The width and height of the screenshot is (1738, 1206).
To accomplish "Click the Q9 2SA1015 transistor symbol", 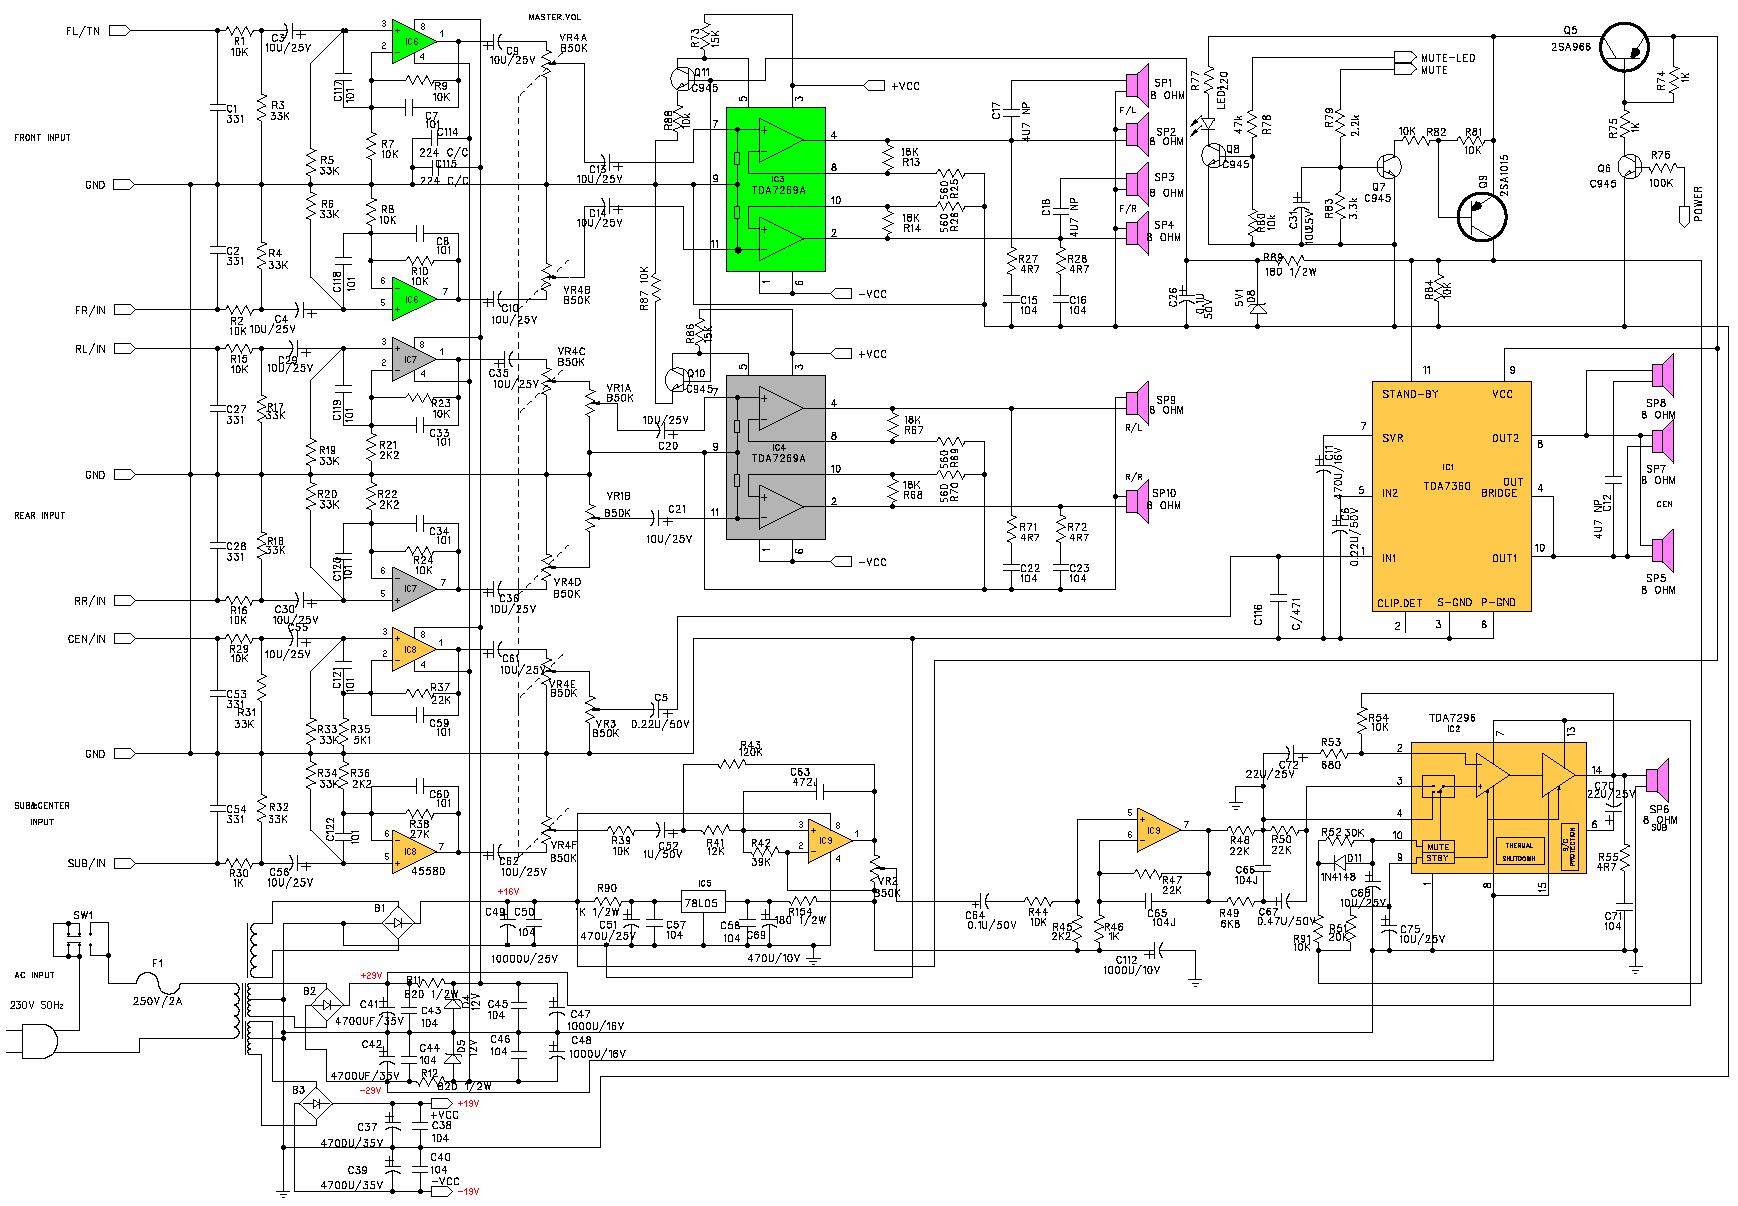I will click(x=1484, y=217).
